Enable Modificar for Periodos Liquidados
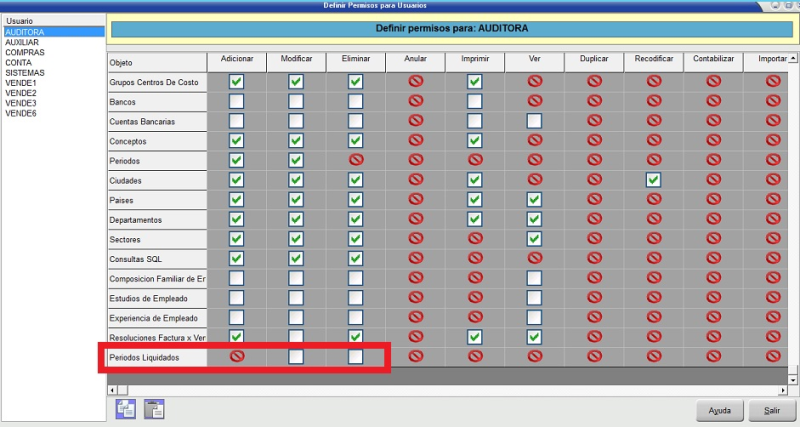800x427 pixels. point(296,356)
